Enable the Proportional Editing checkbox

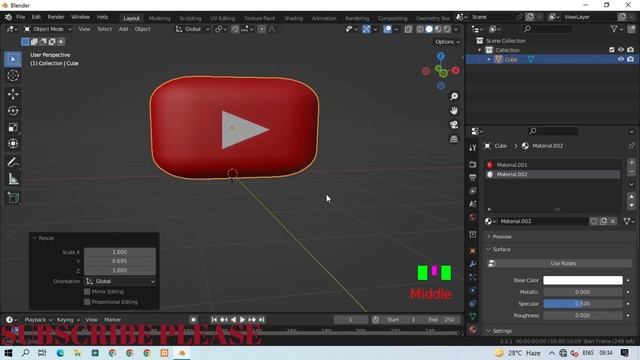[87, 302]
